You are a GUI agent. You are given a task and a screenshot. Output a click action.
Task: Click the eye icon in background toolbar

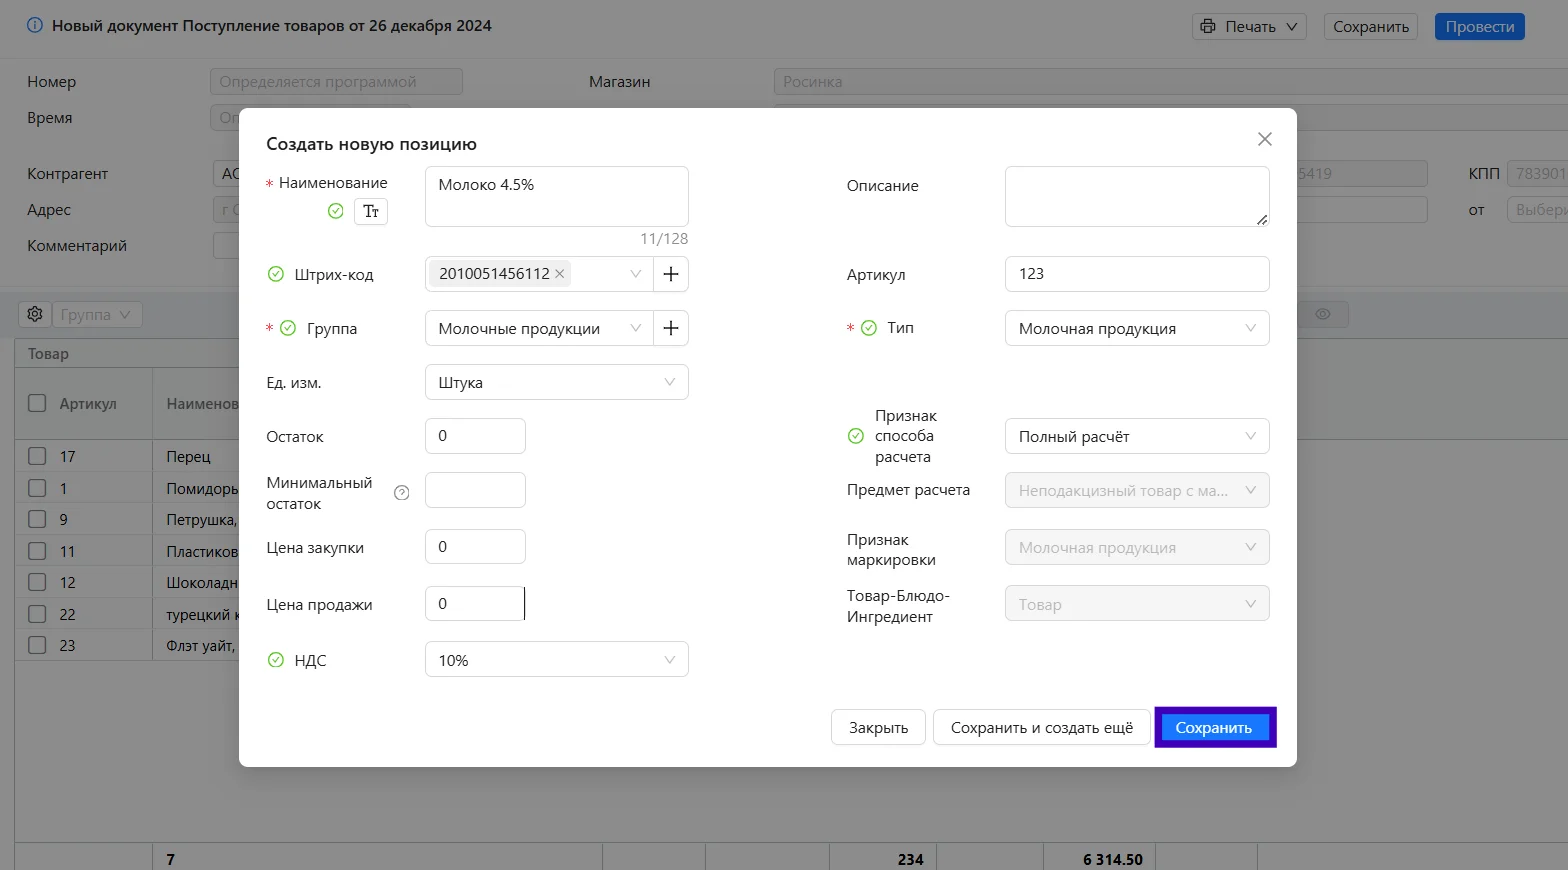coord(1323,314)
